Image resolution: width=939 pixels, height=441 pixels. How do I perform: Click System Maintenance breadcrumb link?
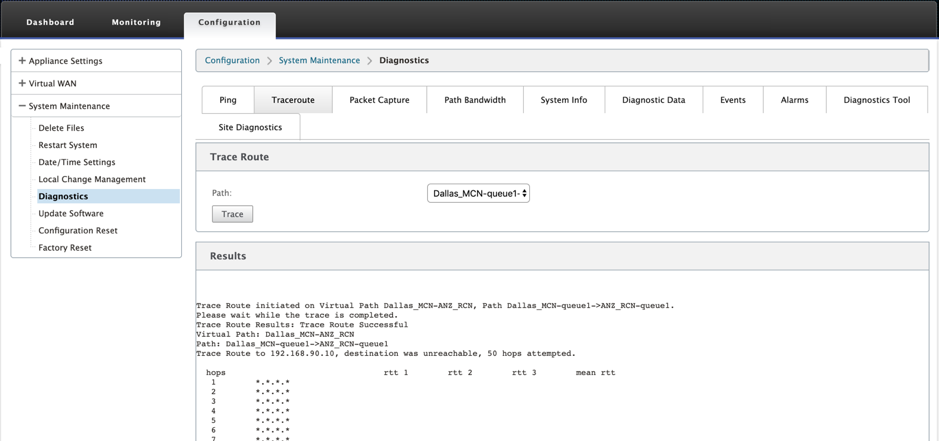319,61
